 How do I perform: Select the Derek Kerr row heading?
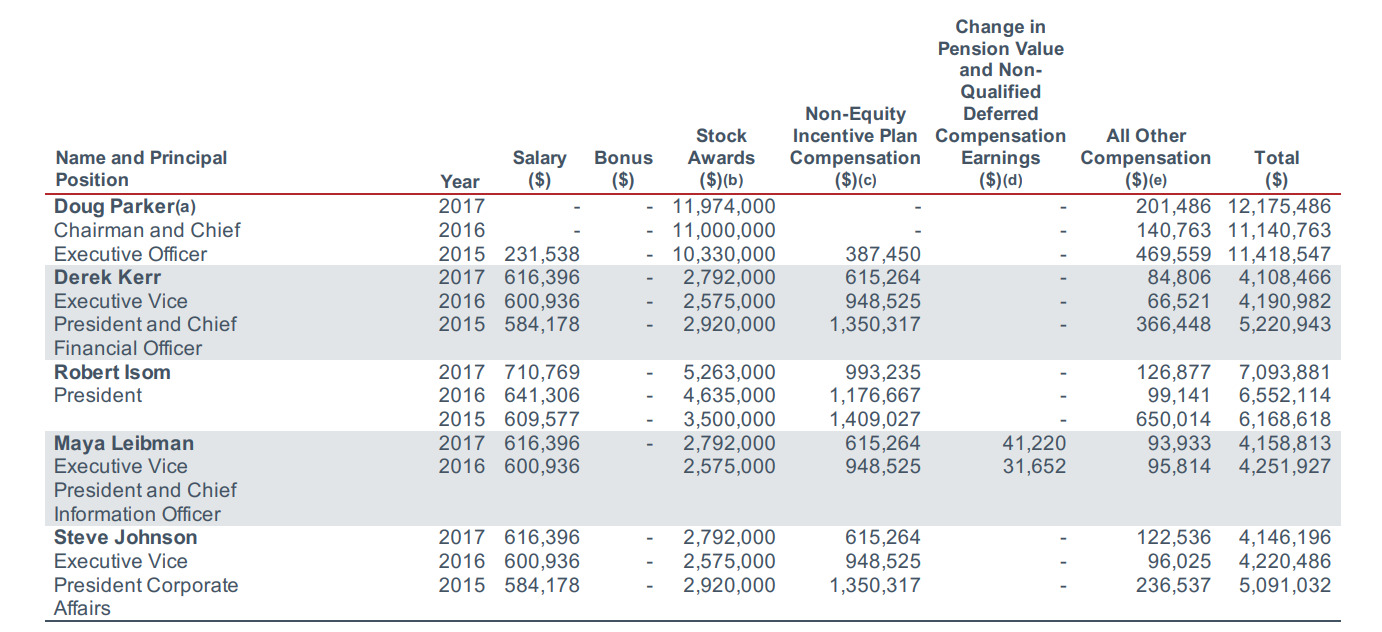107,278
